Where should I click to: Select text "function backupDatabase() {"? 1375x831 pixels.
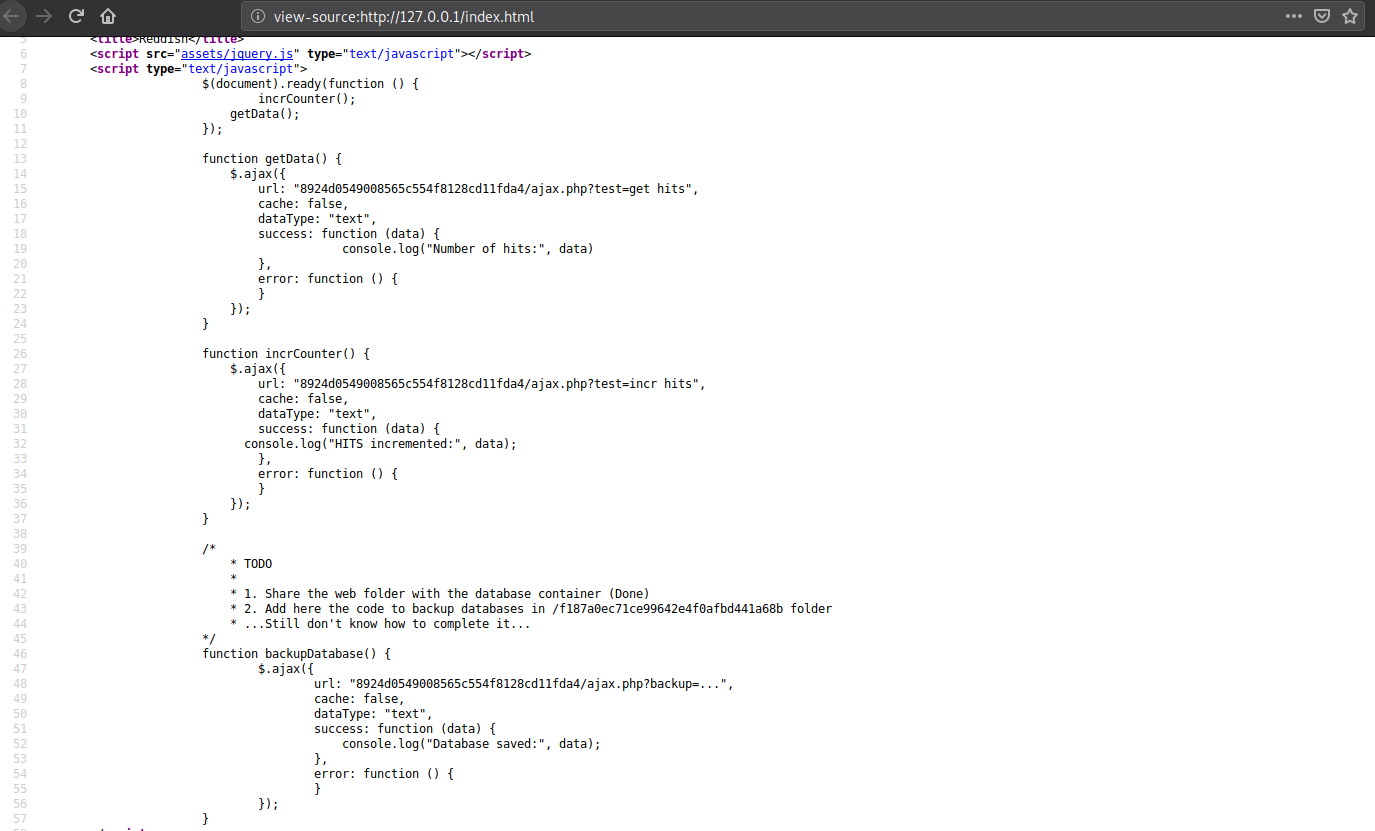coord(296,654)
